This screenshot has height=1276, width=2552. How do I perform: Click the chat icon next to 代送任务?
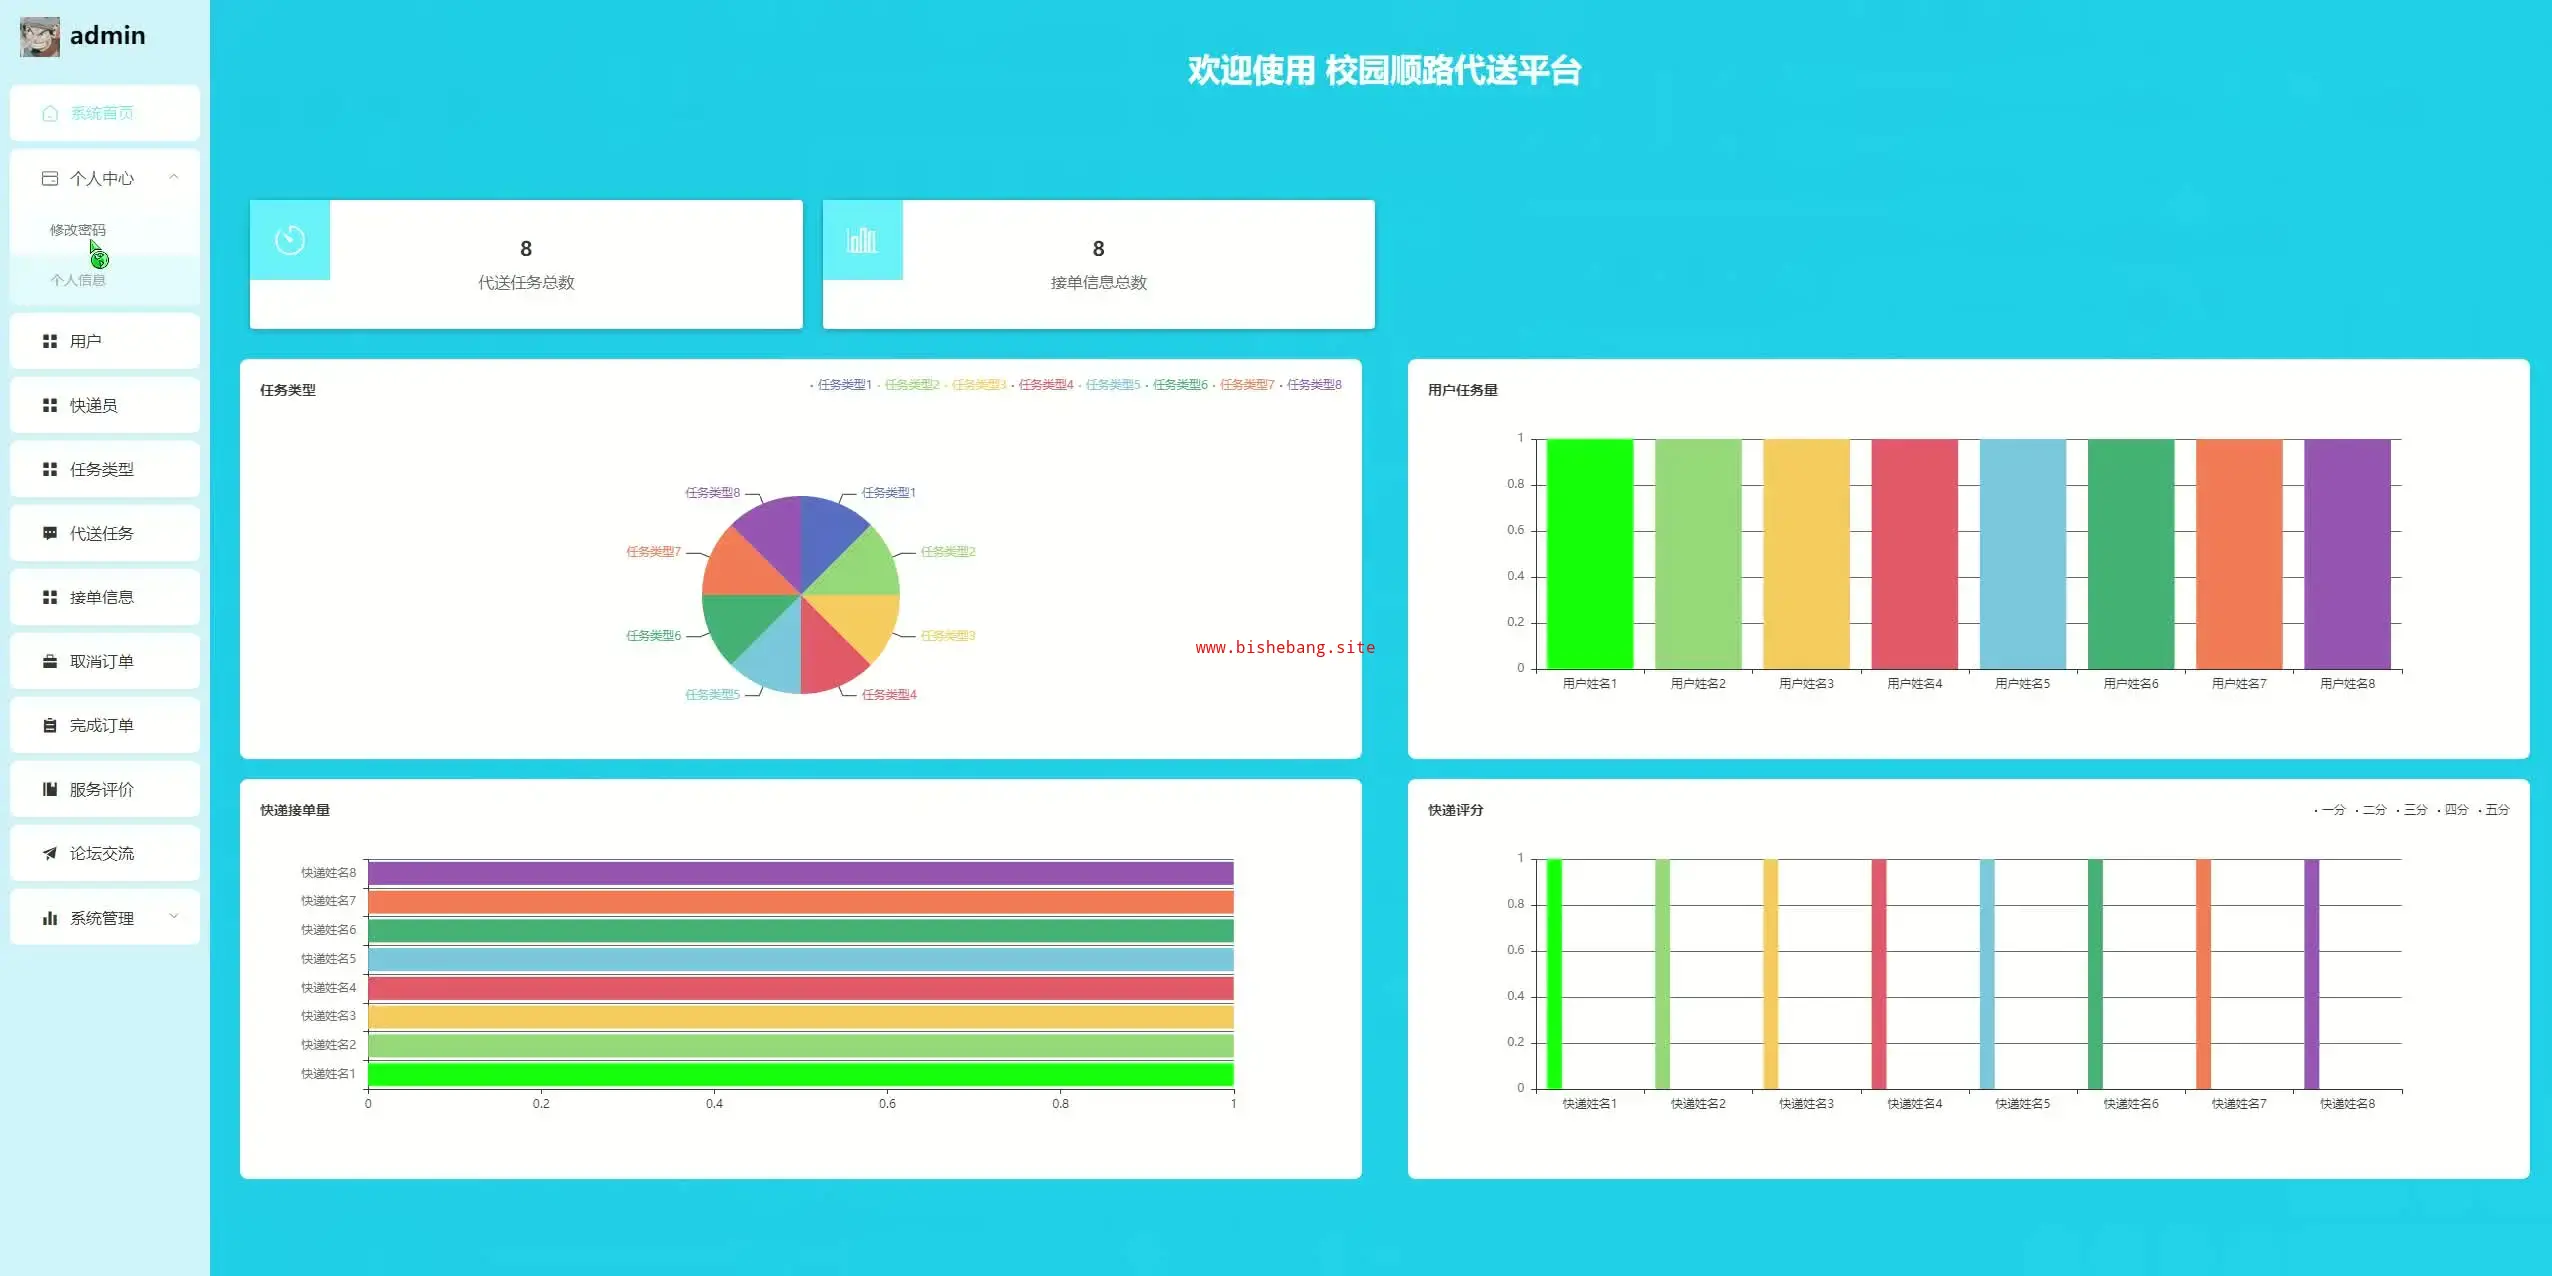(x=50, y=534)
